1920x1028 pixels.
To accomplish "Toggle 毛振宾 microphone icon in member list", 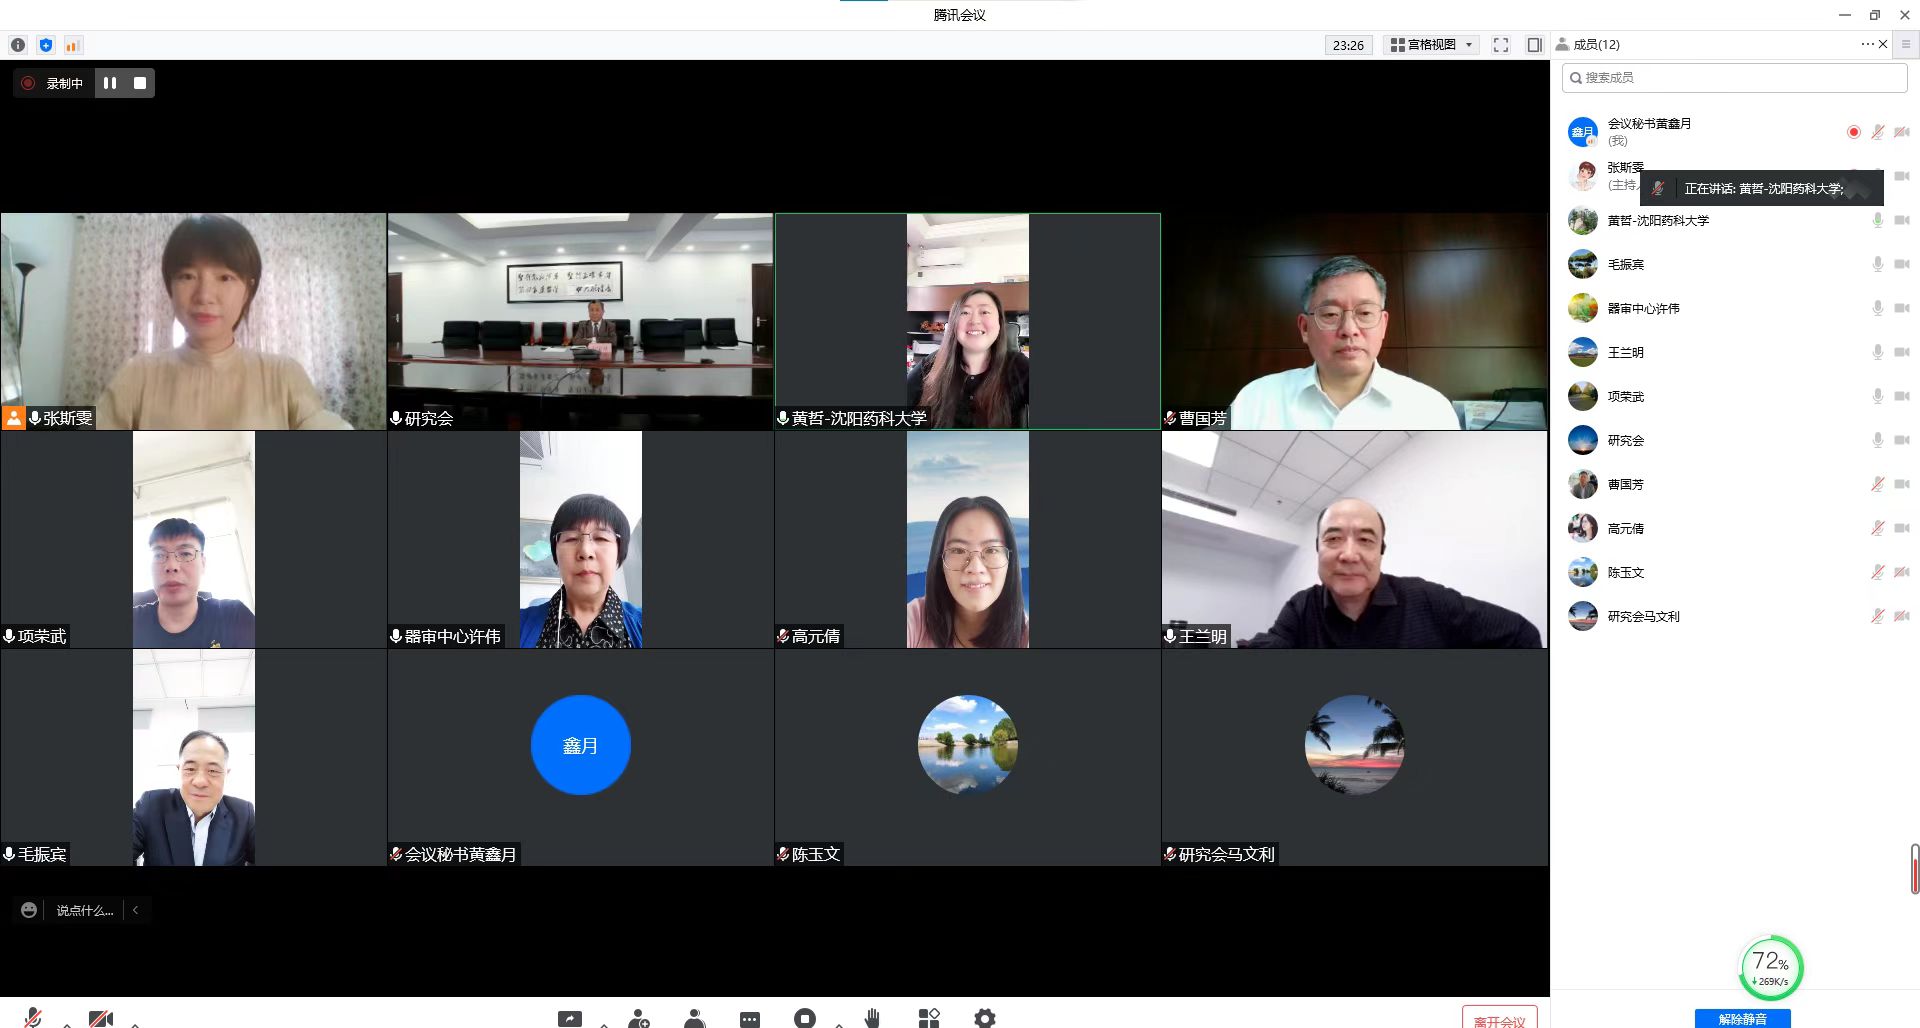I will pos(1878,264).
